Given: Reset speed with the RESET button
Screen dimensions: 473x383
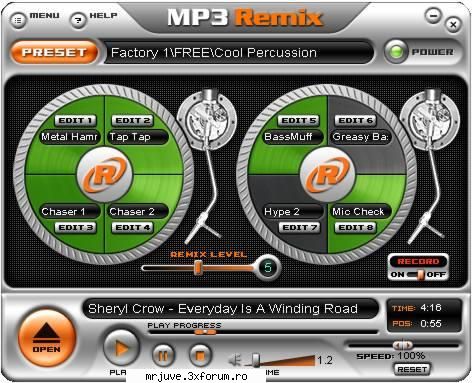Looking at the screenshot, I should pos(412,369).
